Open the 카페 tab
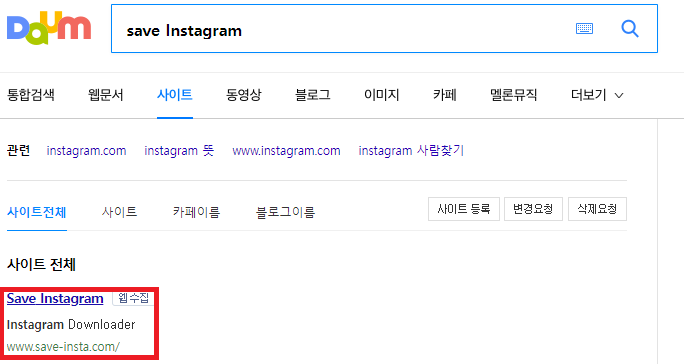The image size is (684, 364). [445, 95]
